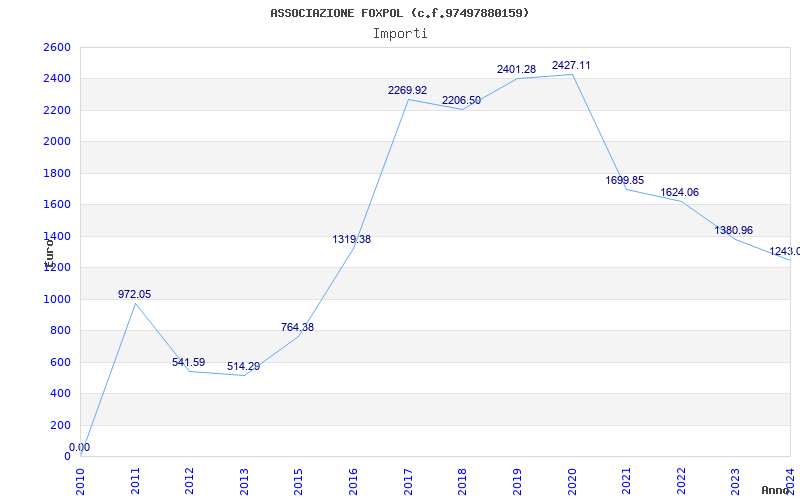Click the y-axis value 2400
The image size is (800, 500).
pyautogui.click(x=57, y=79)
